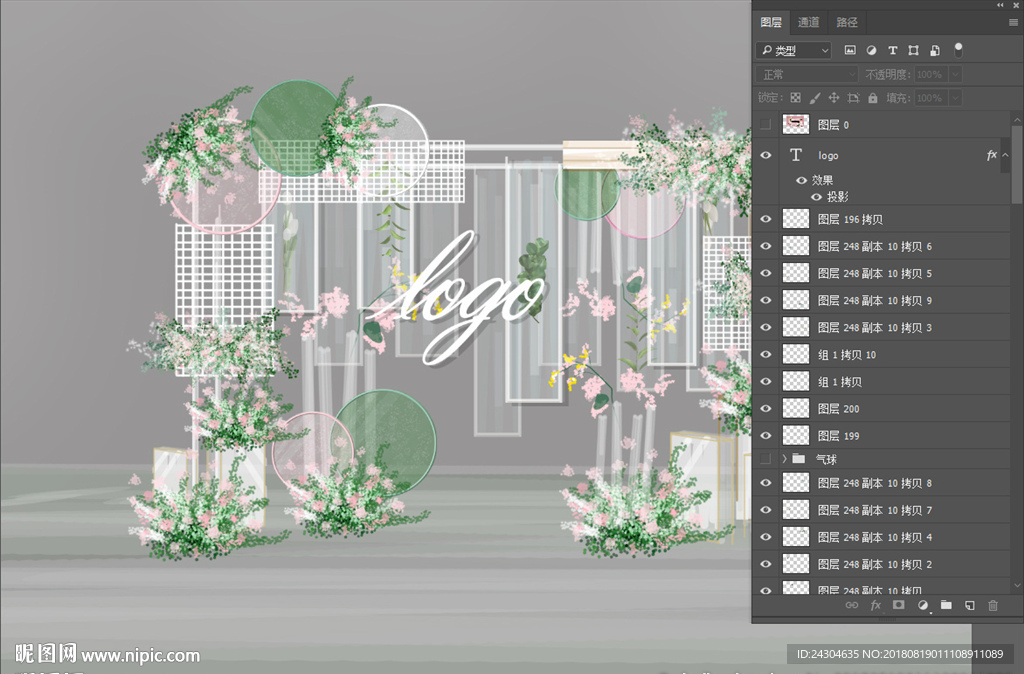Filter layers by adjustment layer type

pos(871,50)
